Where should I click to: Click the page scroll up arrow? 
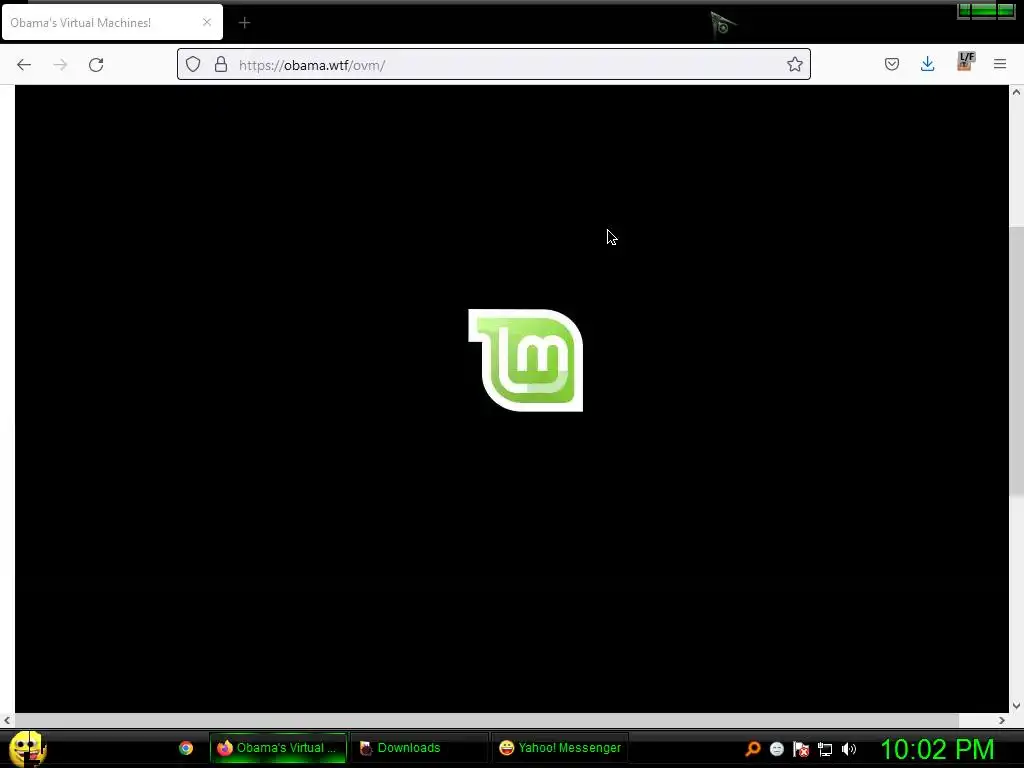click(x=1016, y=92)
